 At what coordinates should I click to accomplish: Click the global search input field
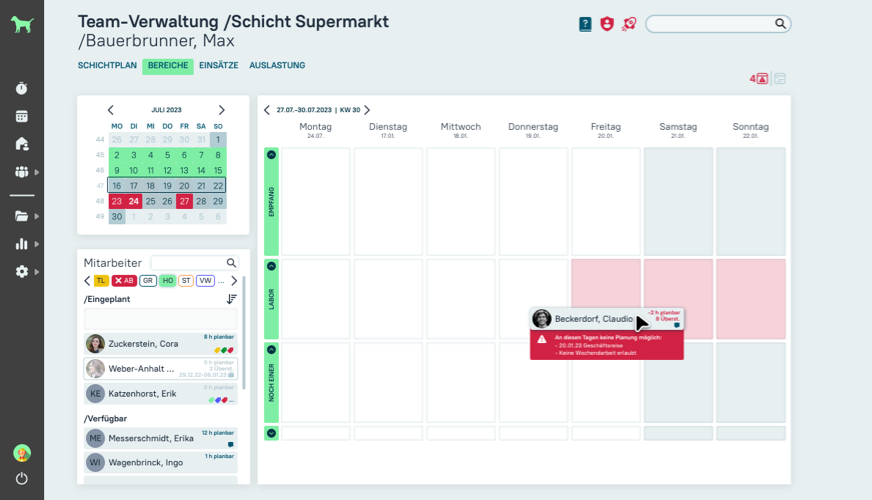pos(718,23)
